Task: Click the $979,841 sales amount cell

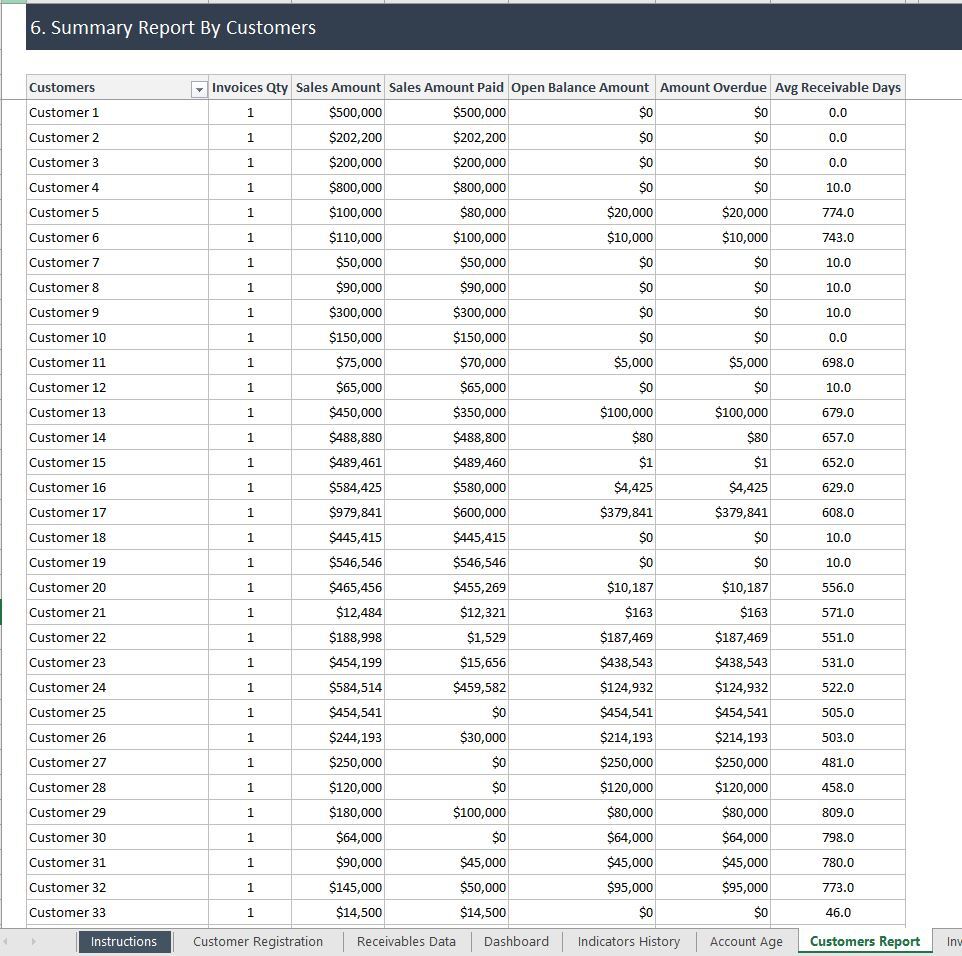Action: [338, 512]
